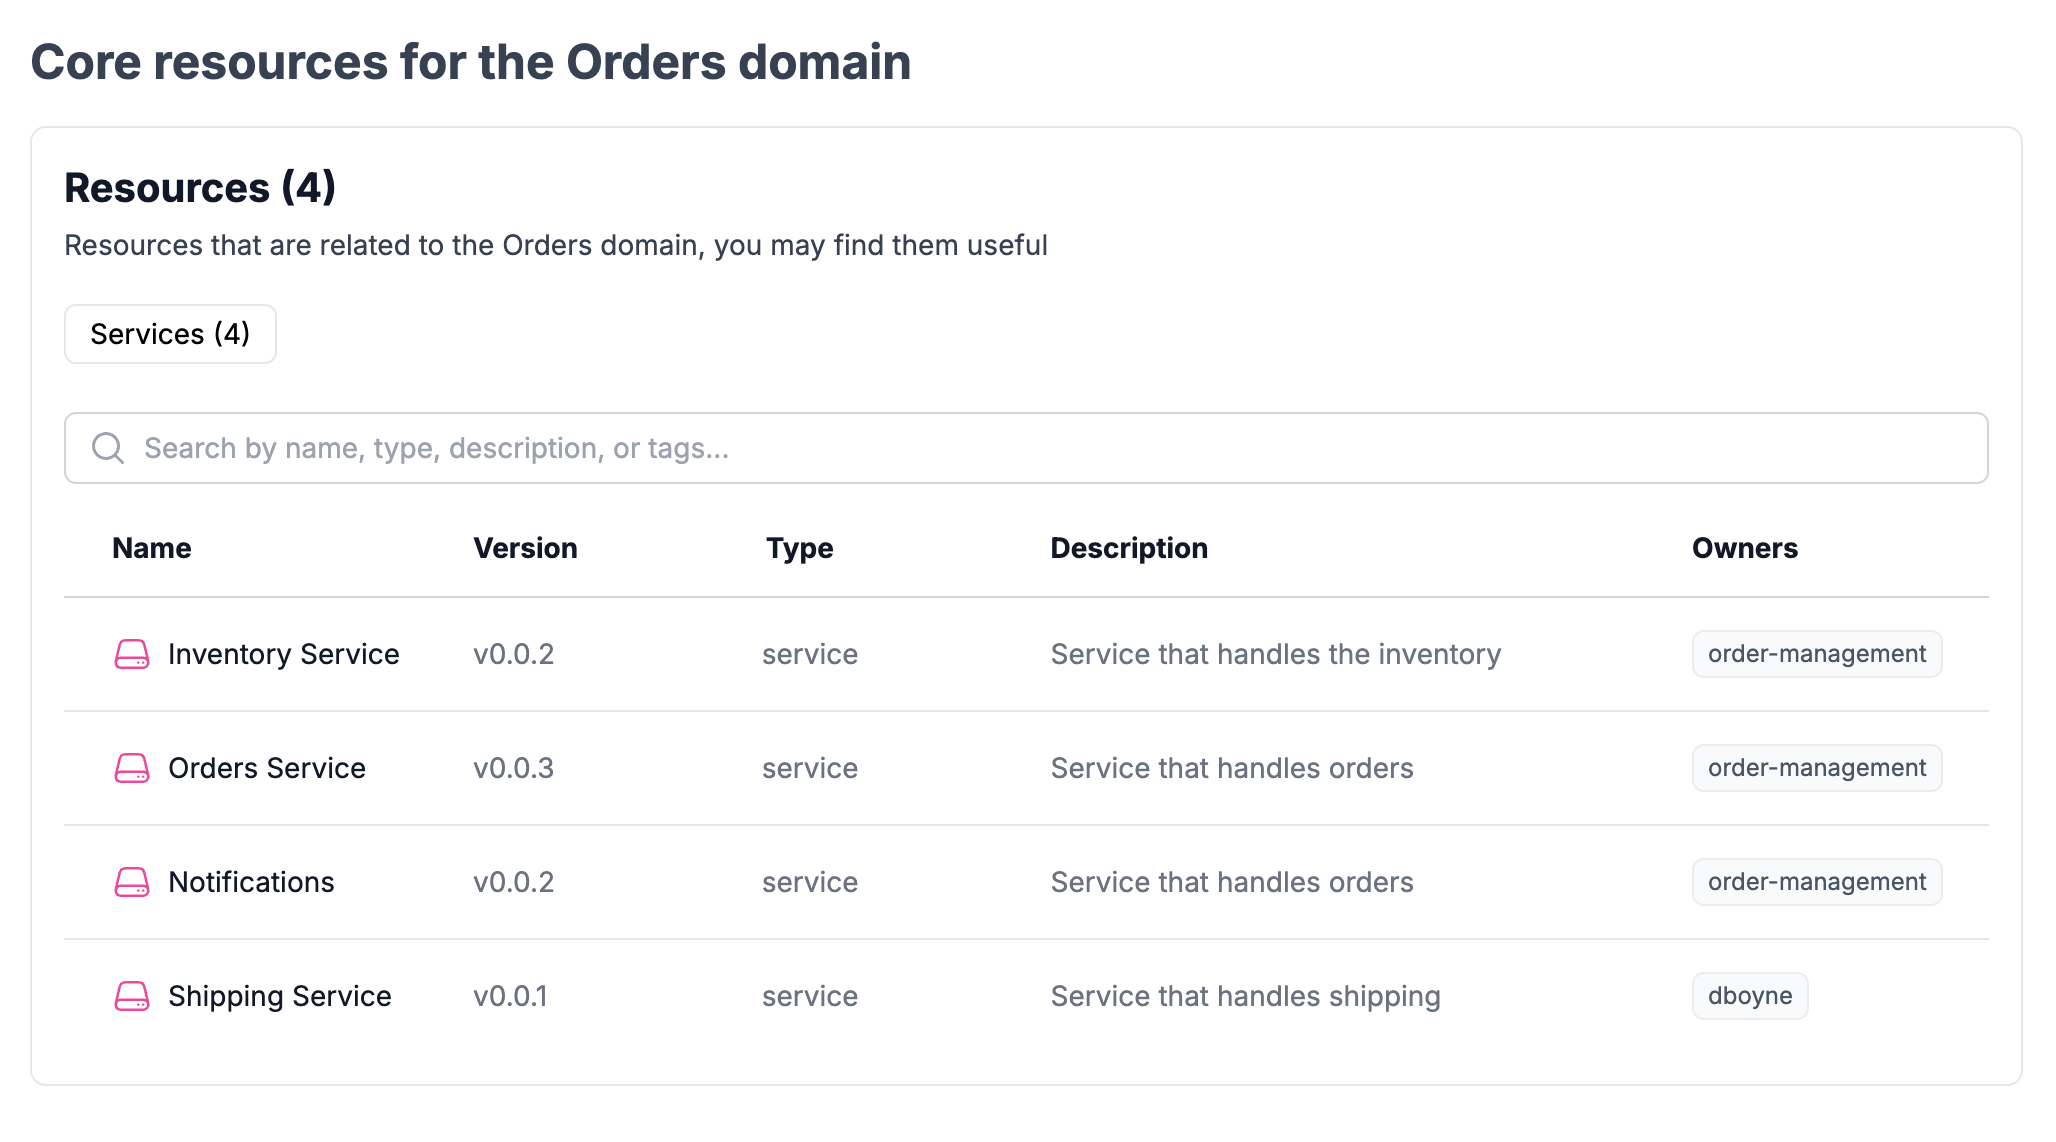
Task: Click order-management owner badge for Inventory Service
Action: (x=1816, y=654)
